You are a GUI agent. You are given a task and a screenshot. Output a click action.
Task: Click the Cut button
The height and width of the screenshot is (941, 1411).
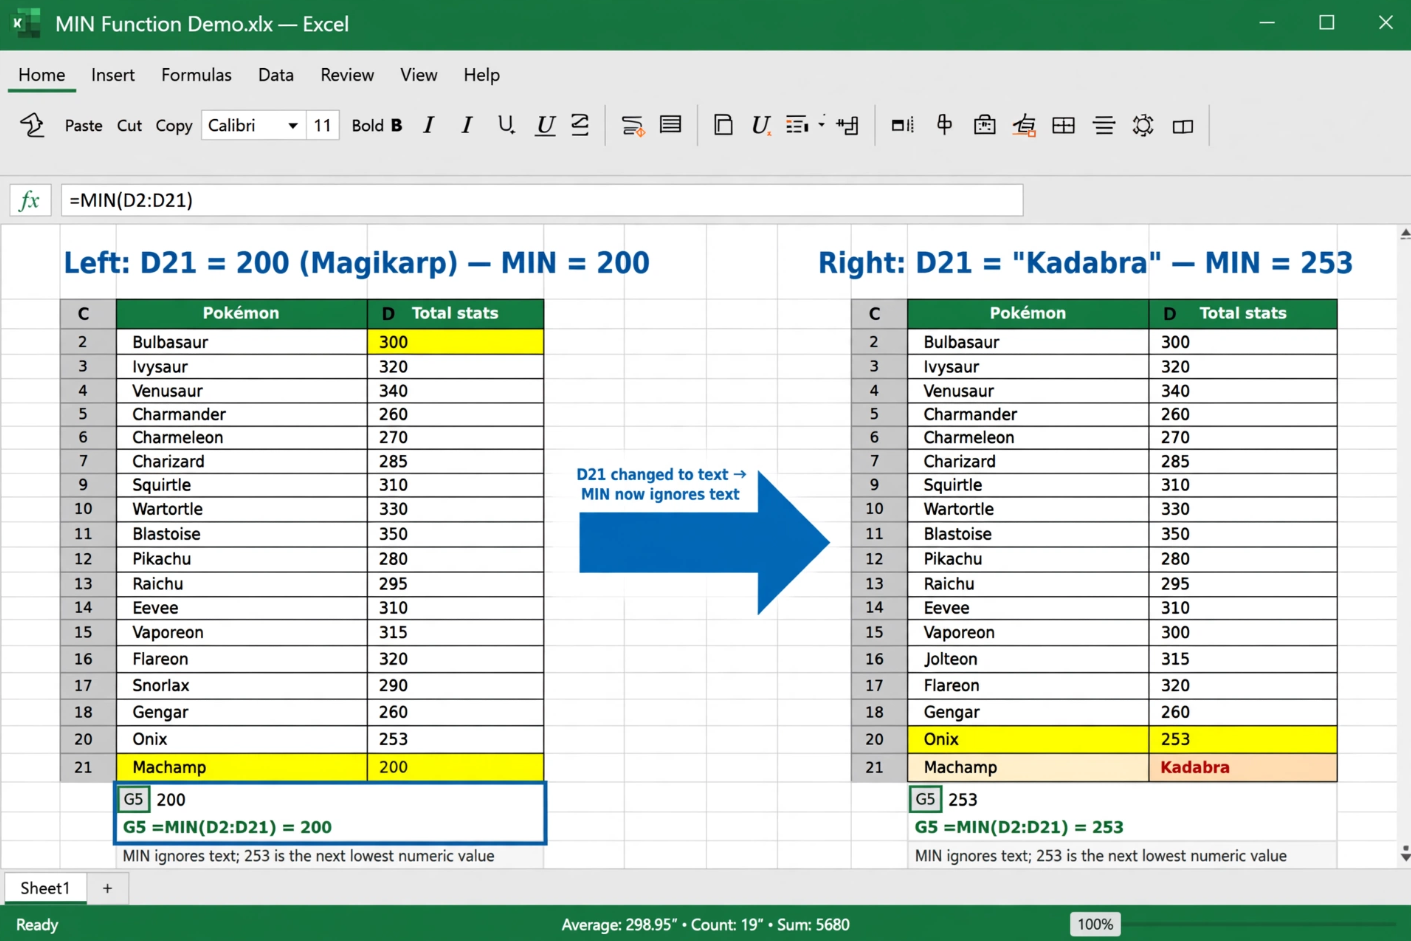click(129, 125)
